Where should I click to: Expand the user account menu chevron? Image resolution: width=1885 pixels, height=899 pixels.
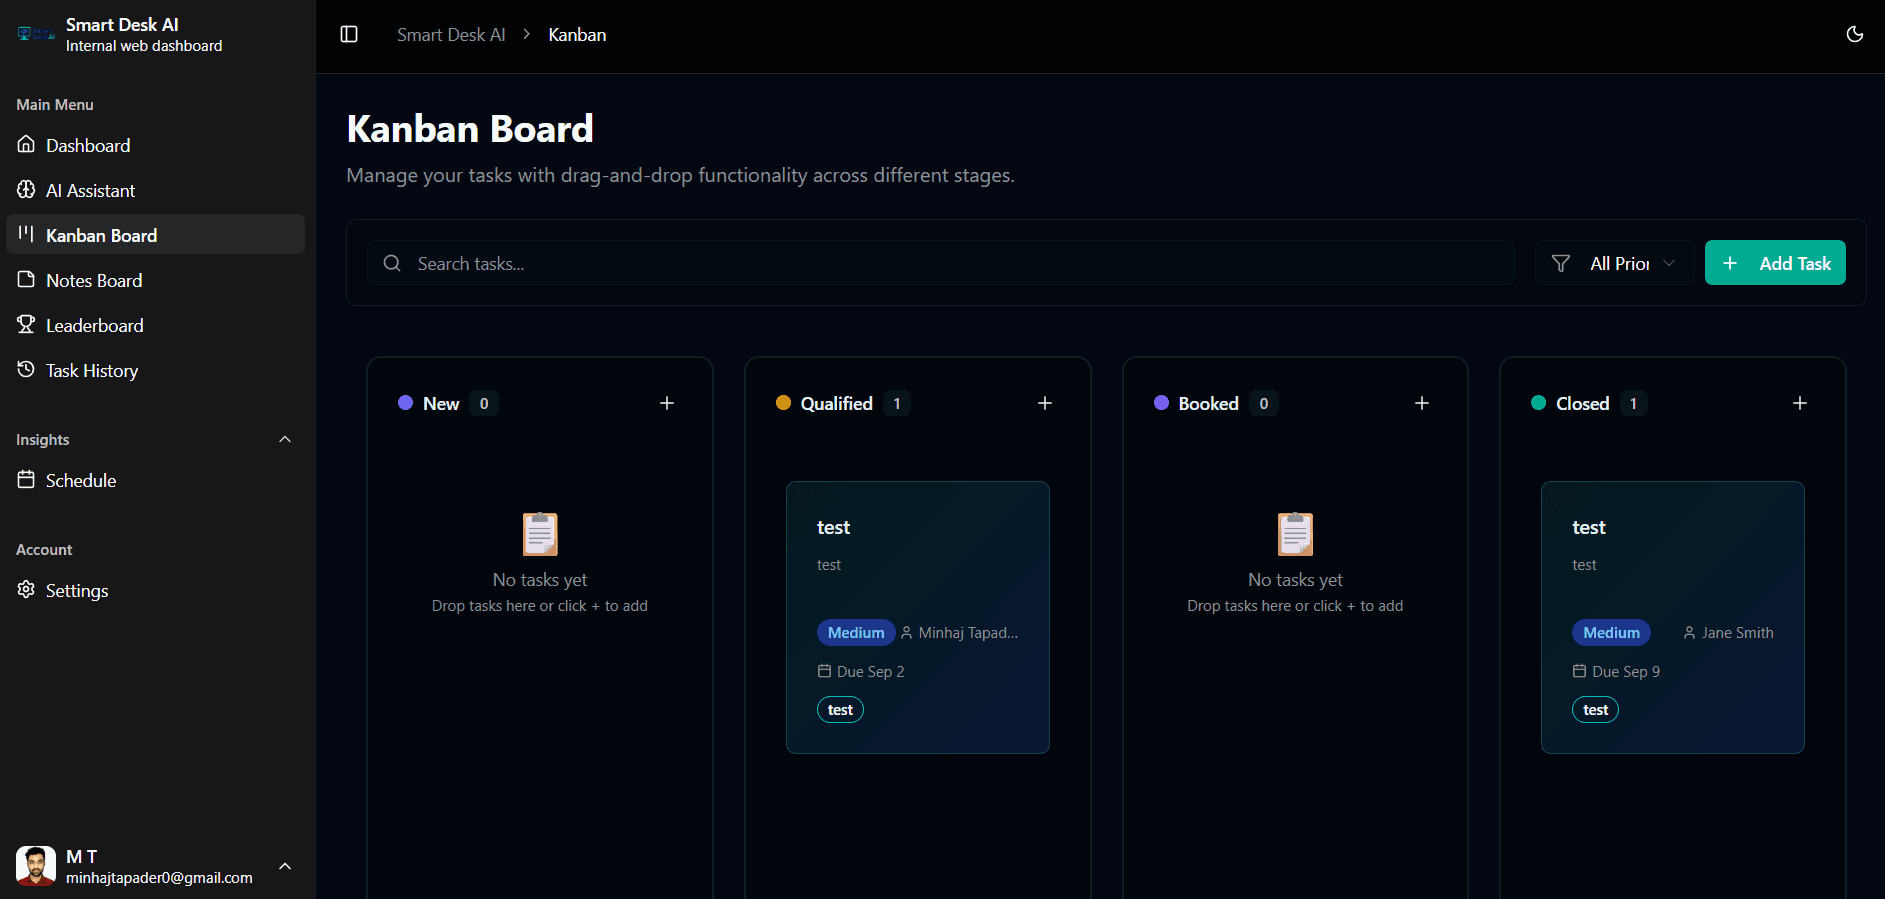[x=285, y=866]
